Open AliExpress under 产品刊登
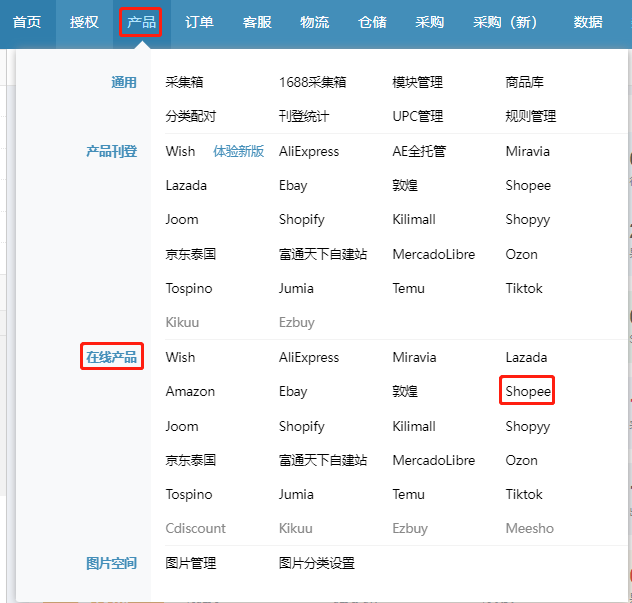This screenshot has height=603, width=632. 309,152
